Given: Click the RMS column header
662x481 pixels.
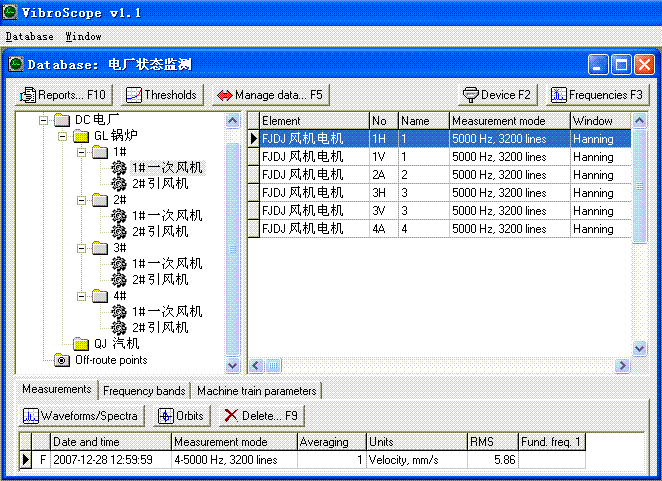Looking at the screenshot, I should pos(493,442).
